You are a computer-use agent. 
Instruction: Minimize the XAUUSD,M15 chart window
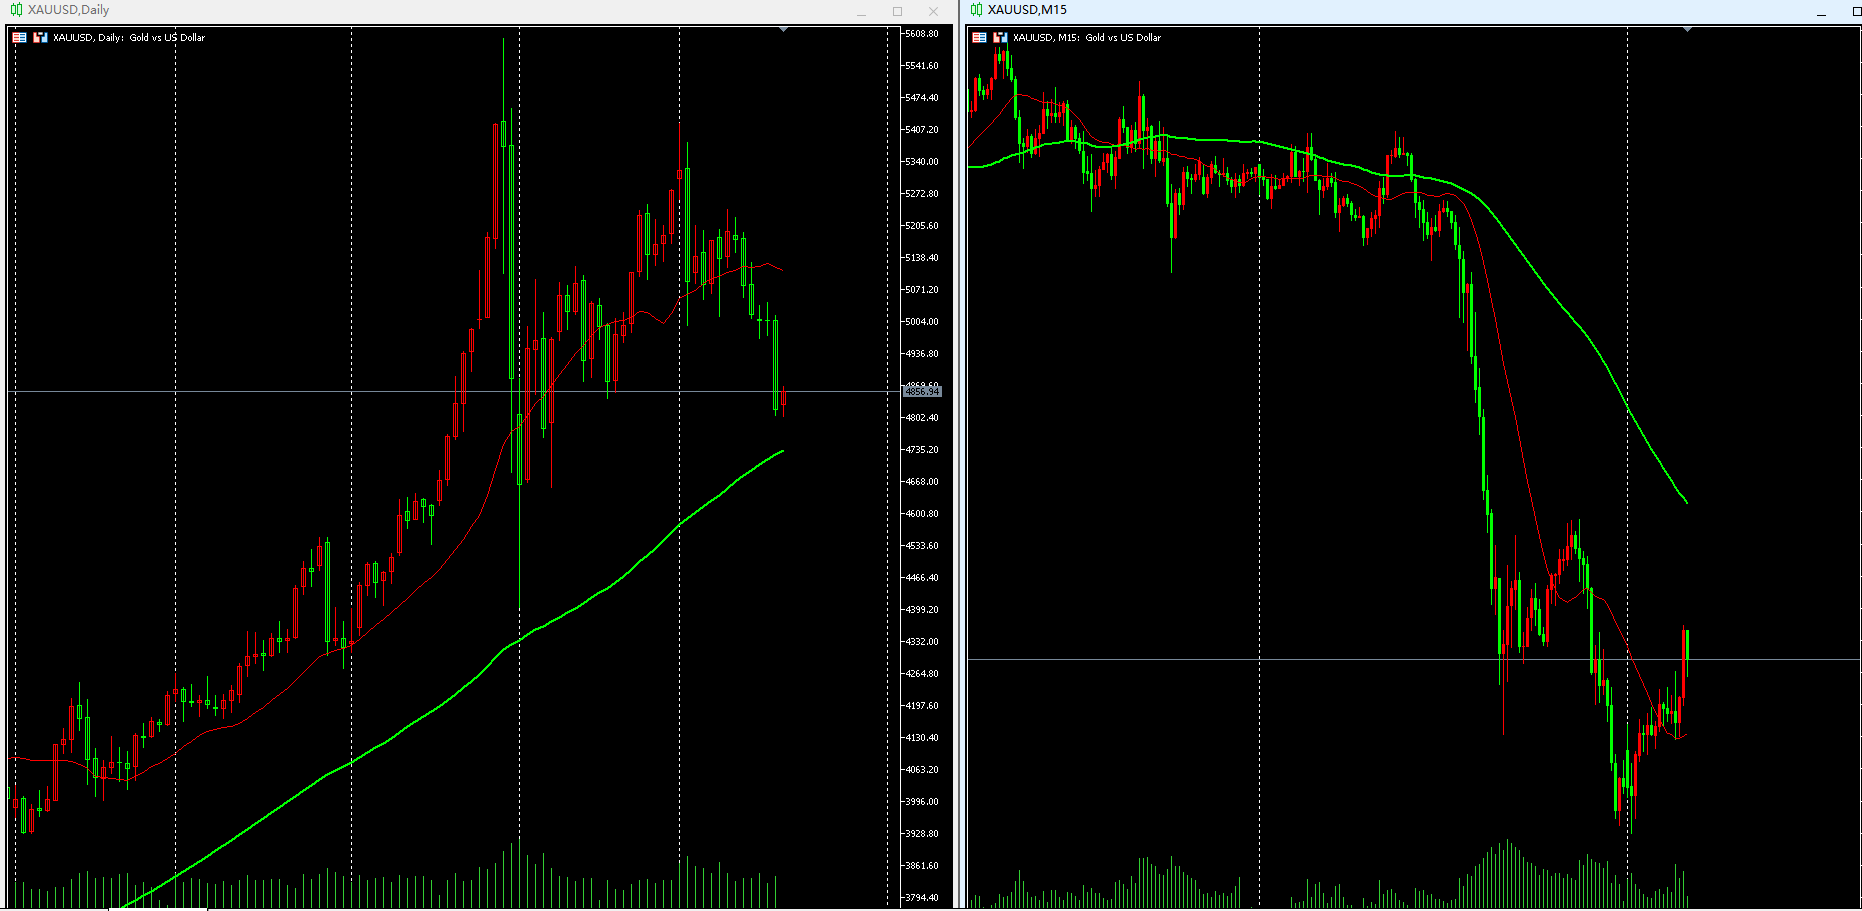1821,12
